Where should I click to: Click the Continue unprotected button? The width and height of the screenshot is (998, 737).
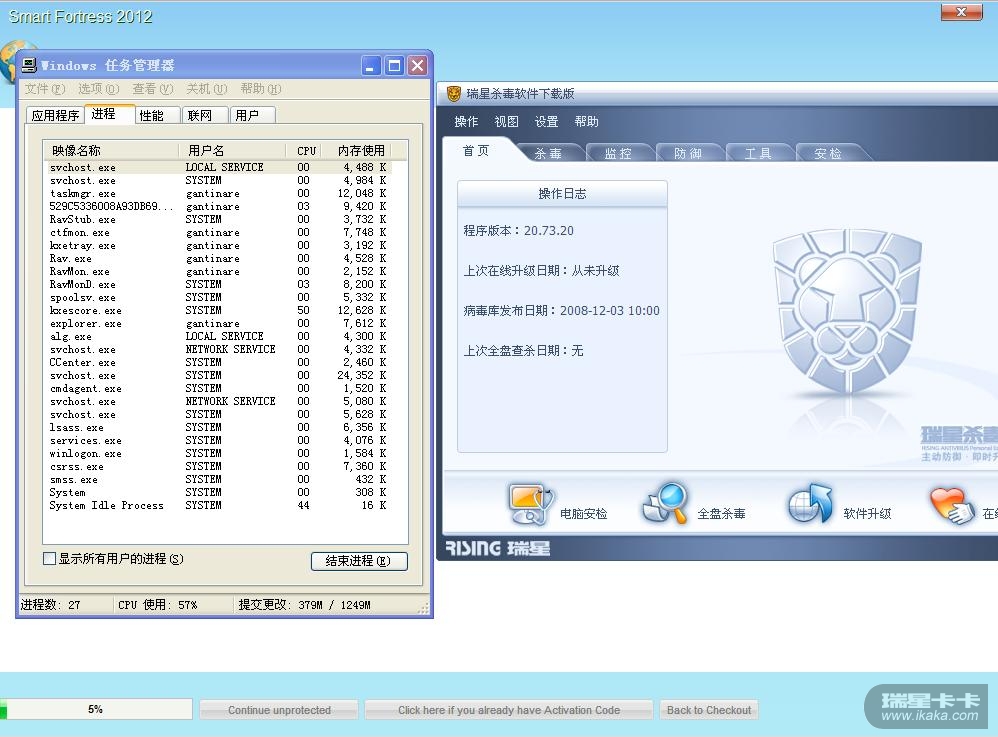279,710
